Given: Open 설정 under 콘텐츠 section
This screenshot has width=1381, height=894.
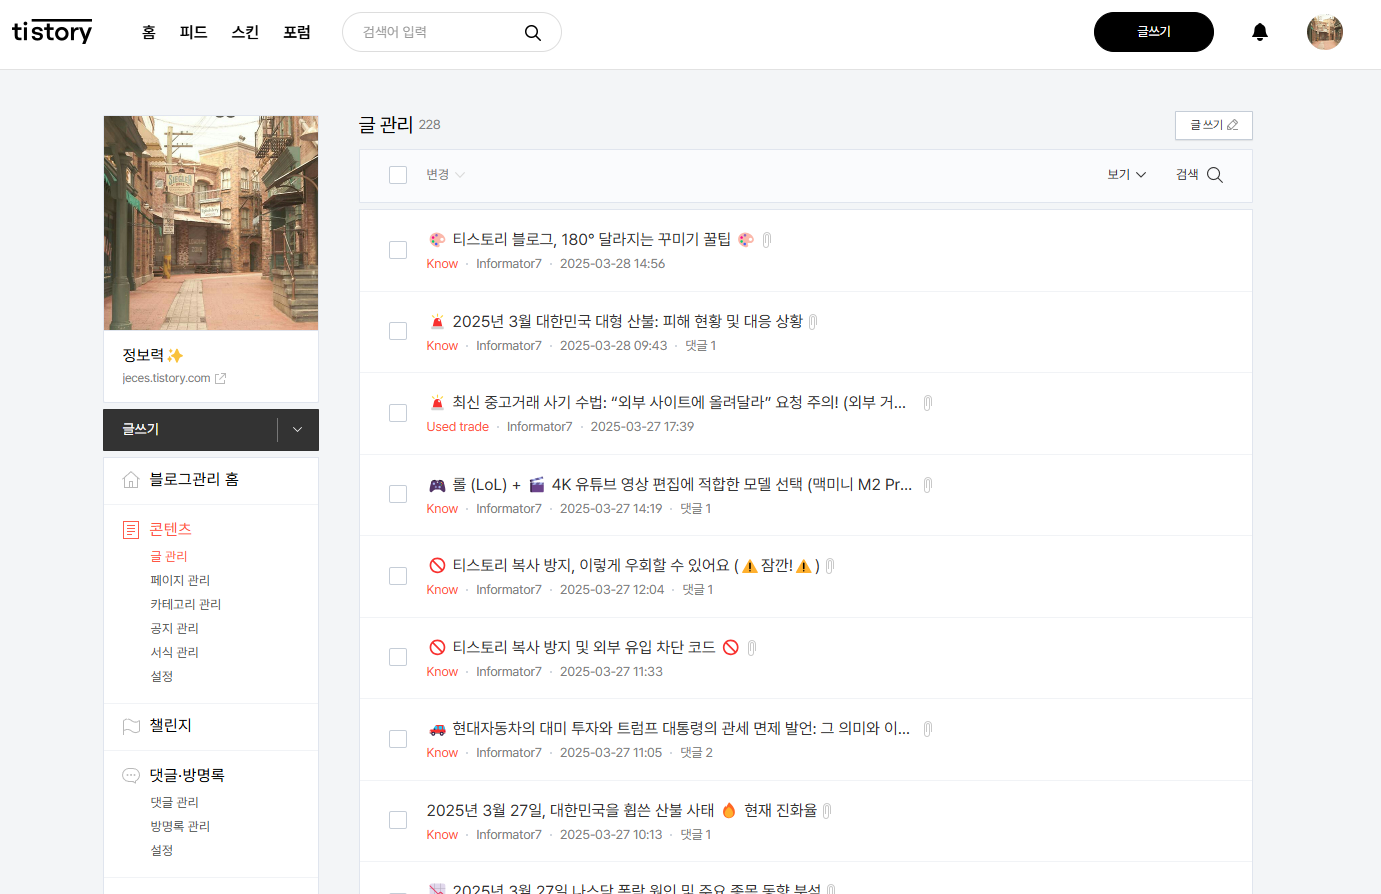Looking at the screenshot, I should click(162, 676).
